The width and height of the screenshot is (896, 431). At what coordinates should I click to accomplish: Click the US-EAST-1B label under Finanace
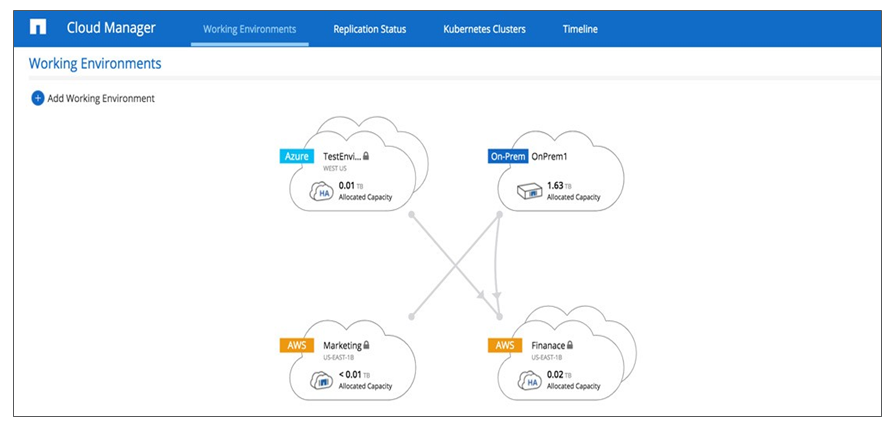pos(547,358)
